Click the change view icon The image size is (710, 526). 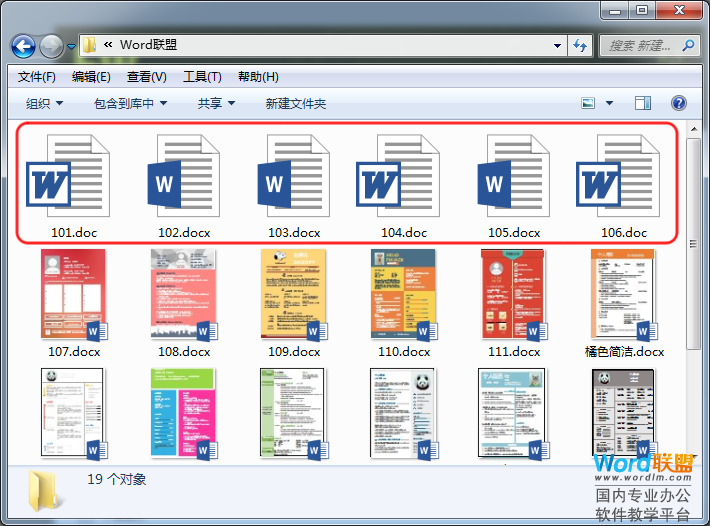(588, 103)
